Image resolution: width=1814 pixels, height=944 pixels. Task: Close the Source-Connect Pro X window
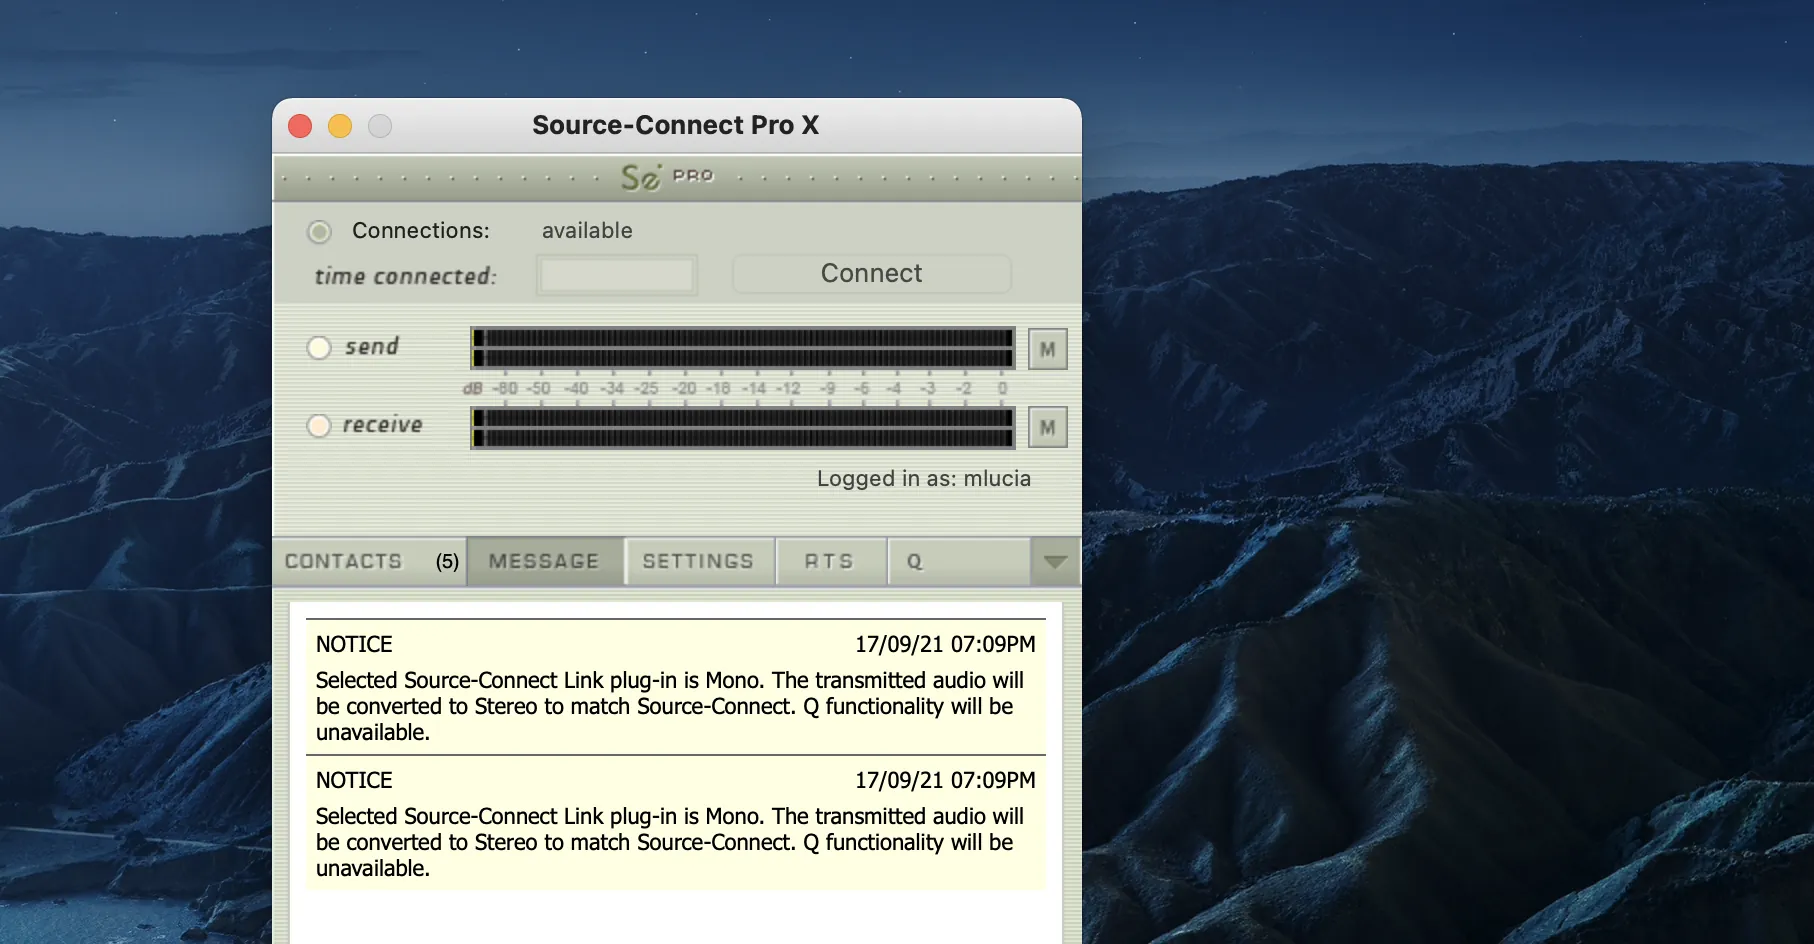click(300, 126)
